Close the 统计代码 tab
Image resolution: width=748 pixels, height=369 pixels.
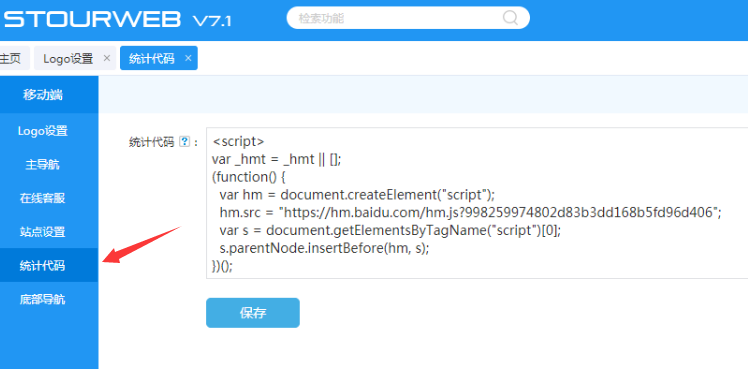(x=188, y=58)
